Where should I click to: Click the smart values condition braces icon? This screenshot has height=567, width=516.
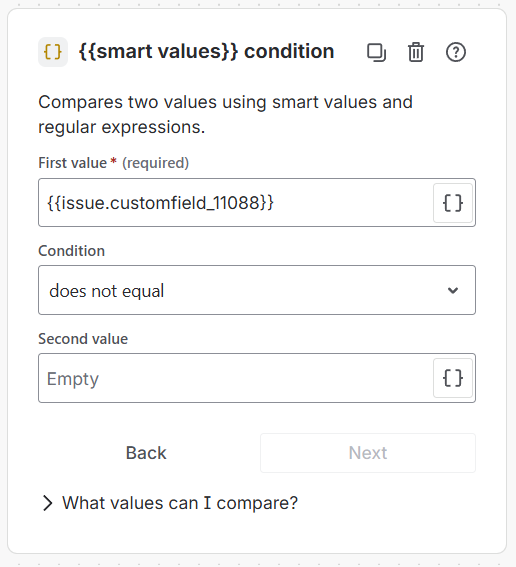pyautogui.click(x=53, y=52)
